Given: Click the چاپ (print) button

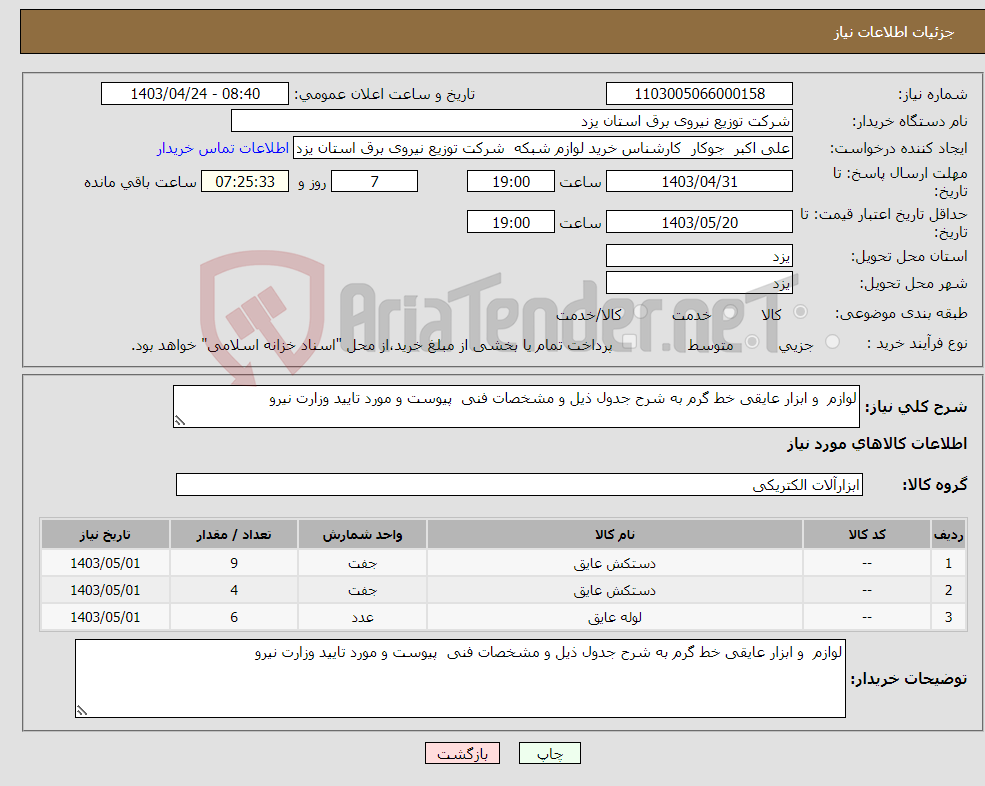Looking at the screenshot, I should [x=550, y=753].
